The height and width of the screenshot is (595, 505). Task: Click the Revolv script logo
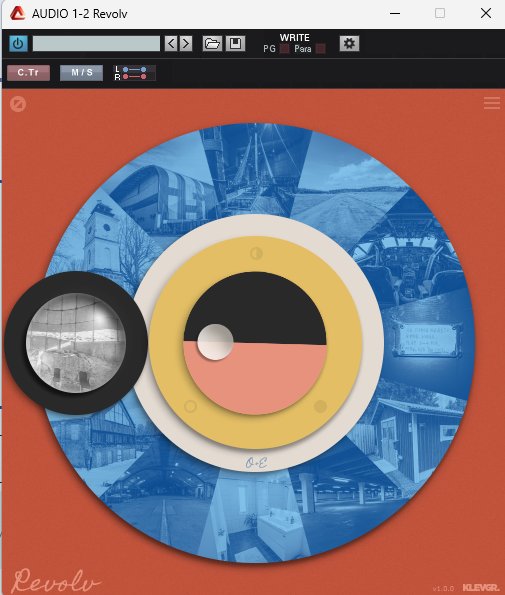56,580
